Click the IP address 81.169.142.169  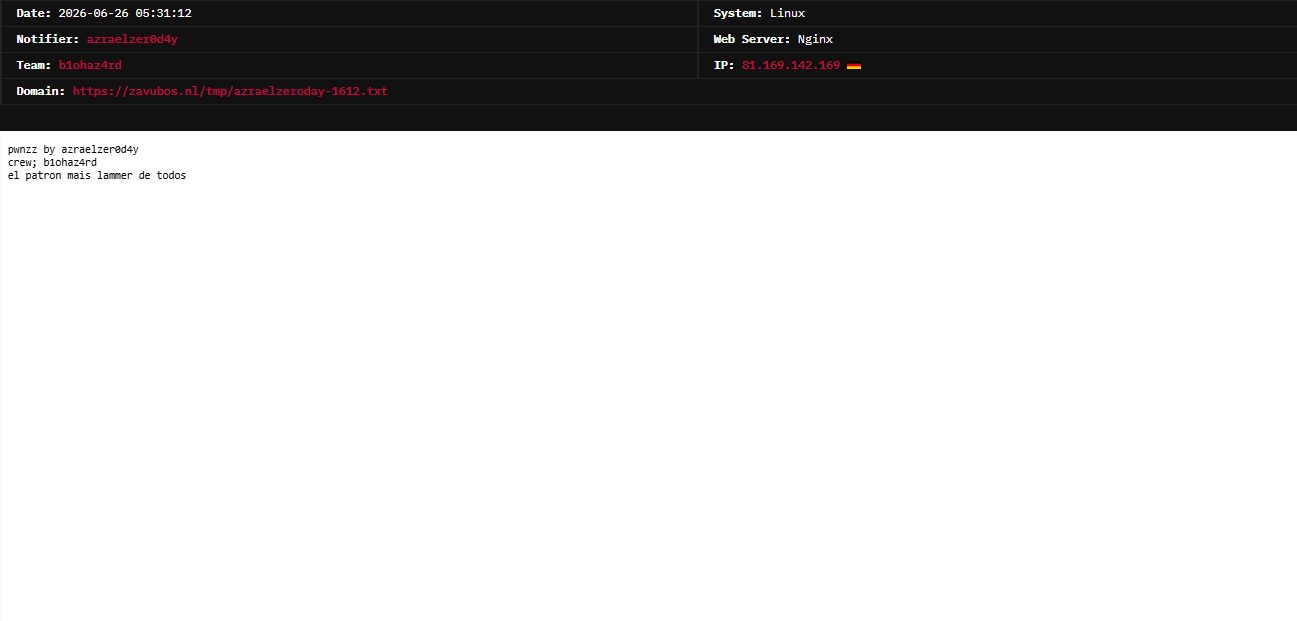(791, 65)
